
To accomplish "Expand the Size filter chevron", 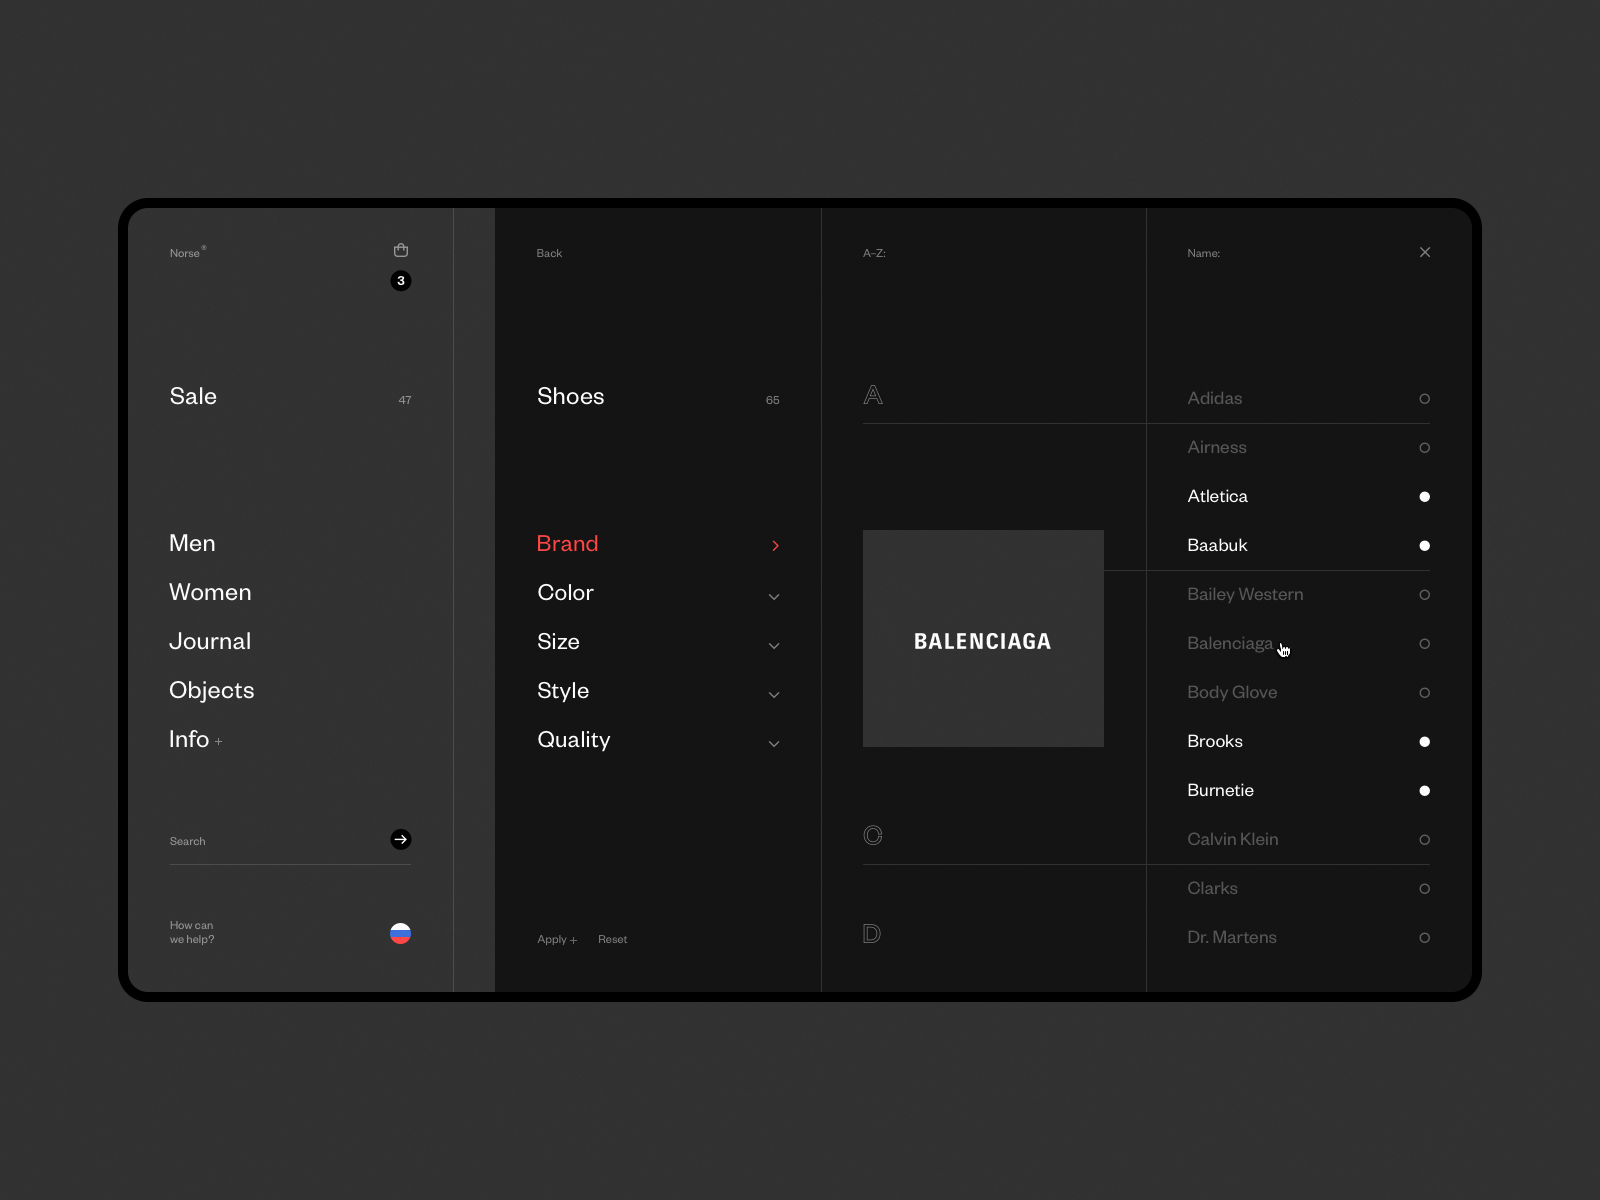I will click(774, 646).
